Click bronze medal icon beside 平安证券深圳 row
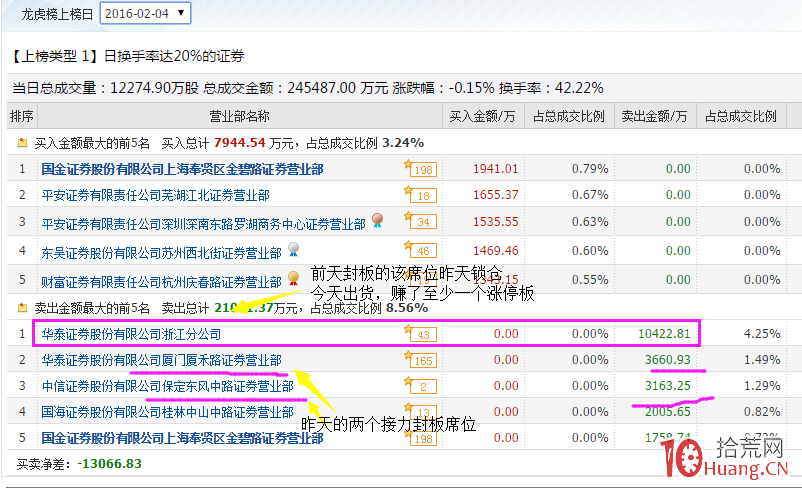Viewport: 802px width, 488px height. tap(377, 220)
